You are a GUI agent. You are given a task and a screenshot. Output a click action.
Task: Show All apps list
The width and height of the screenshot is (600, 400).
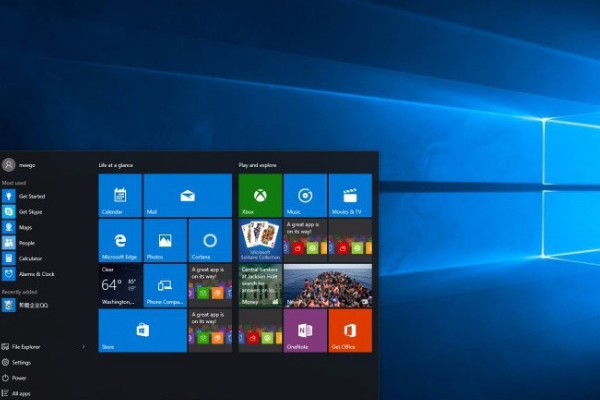click(x=16, y=393)
